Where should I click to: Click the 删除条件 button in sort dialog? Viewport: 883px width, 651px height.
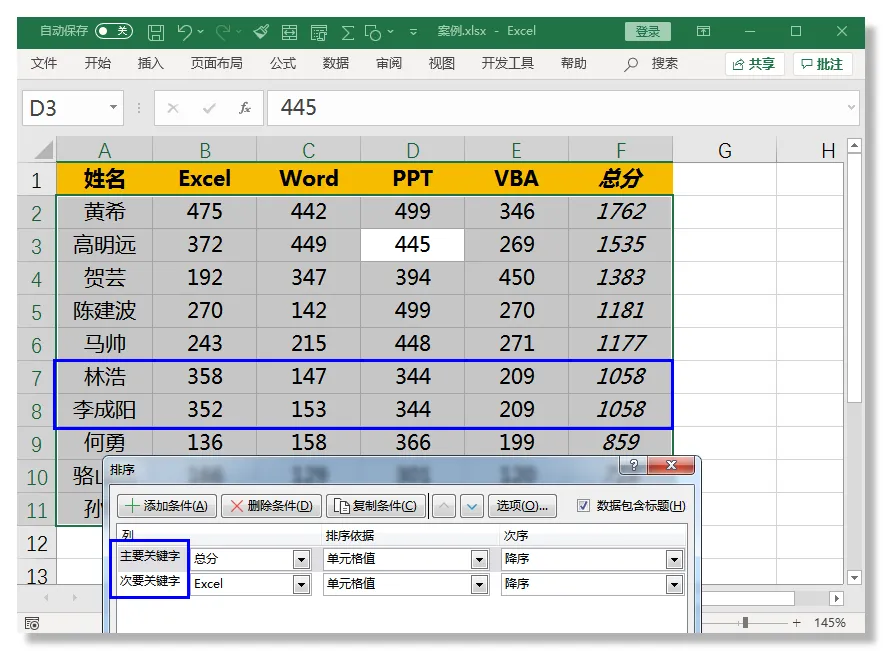[271, 506]
